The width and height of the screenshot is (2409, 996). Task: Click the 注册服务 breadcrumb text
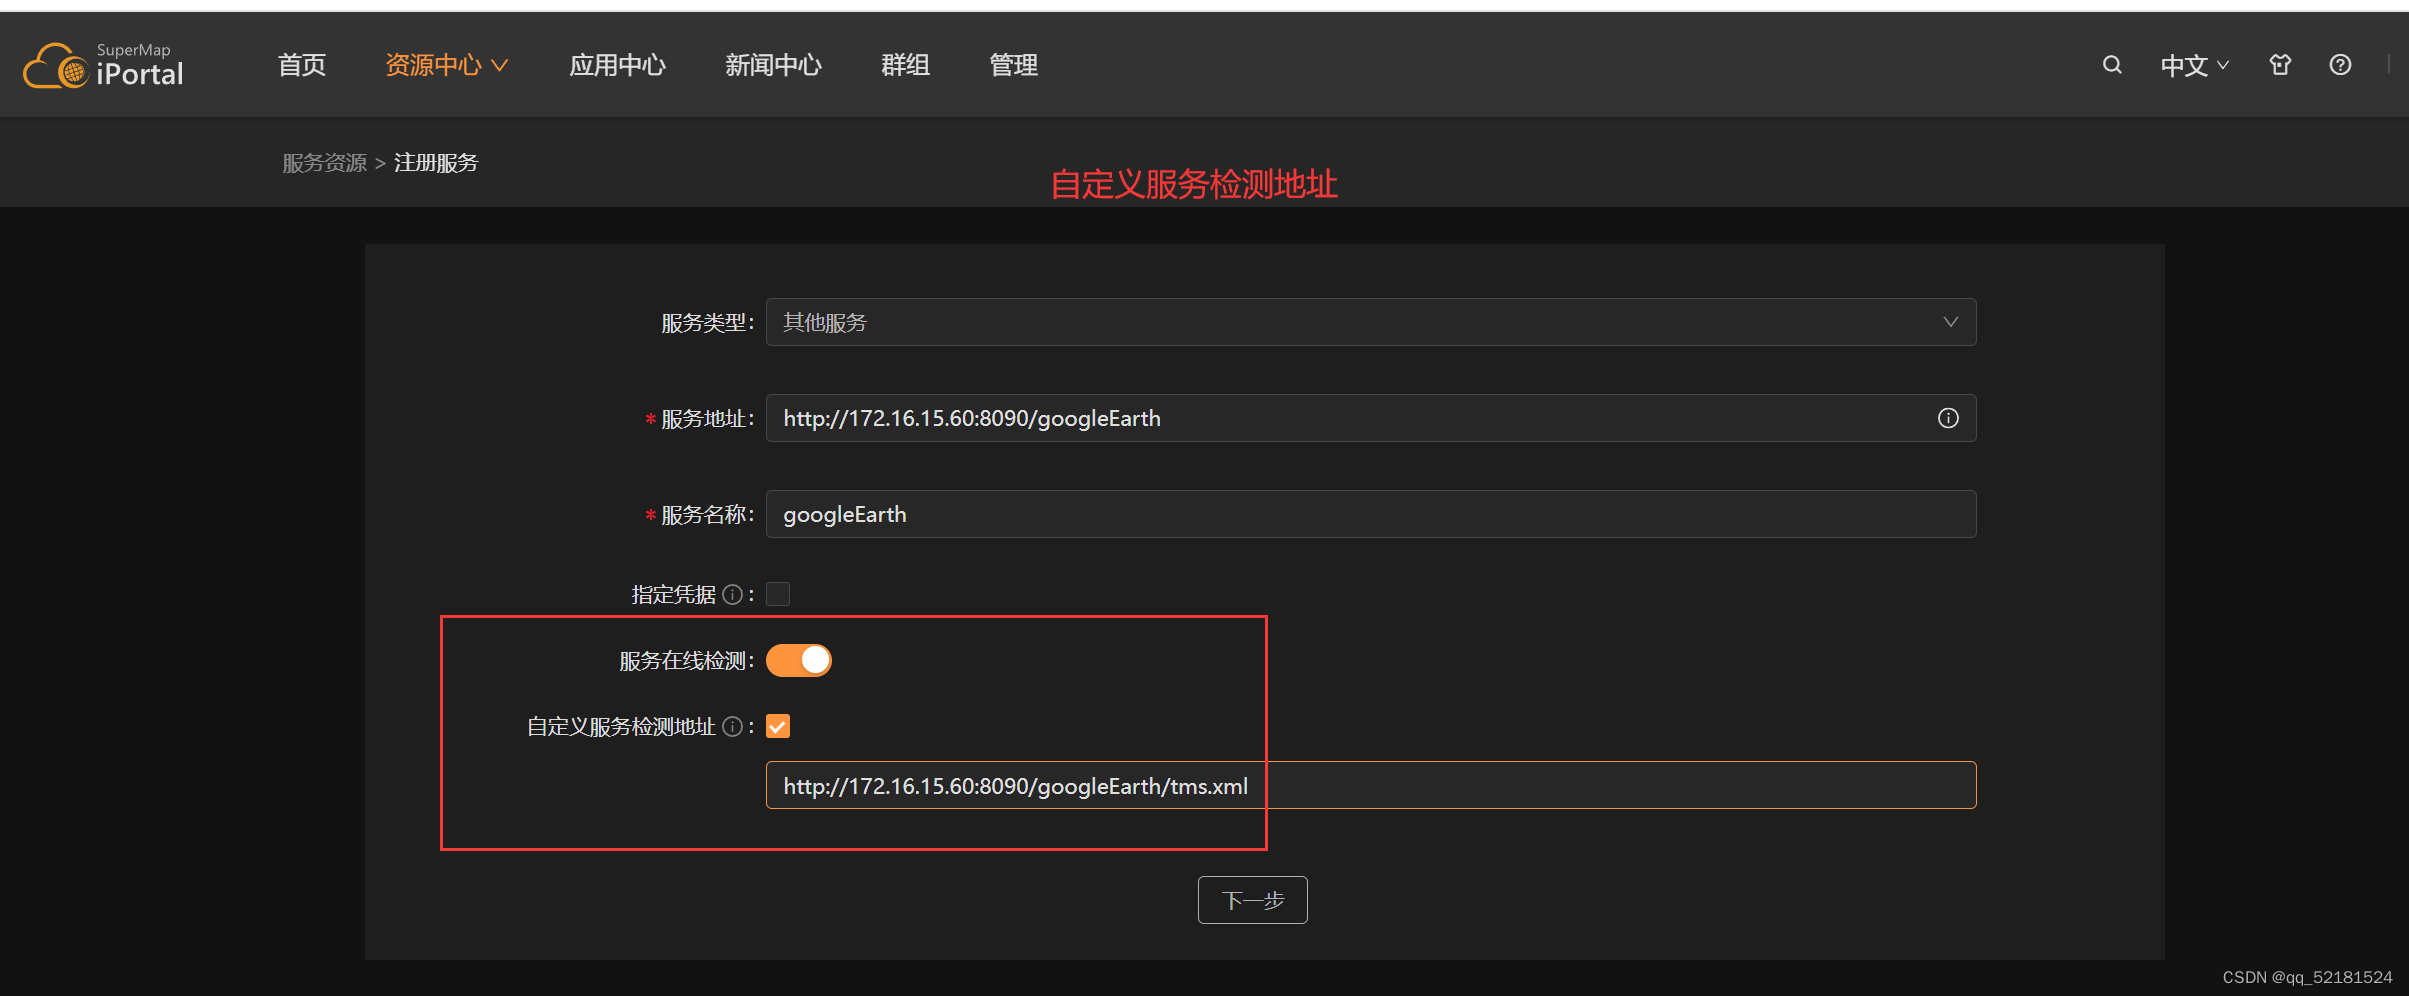click(436, 163)
